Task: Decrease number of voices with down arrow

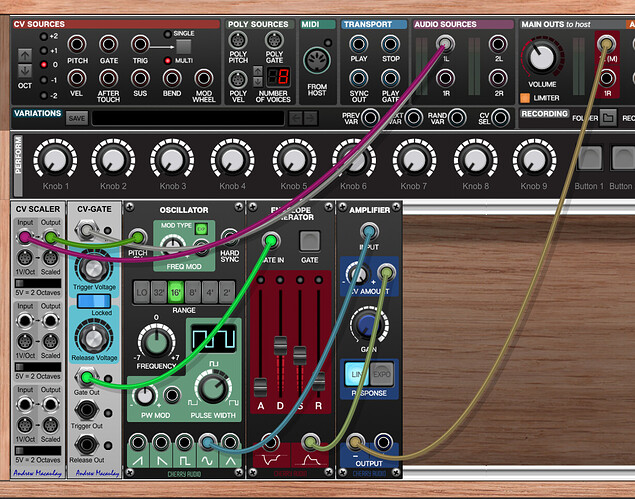Action: tap(258, 81)
